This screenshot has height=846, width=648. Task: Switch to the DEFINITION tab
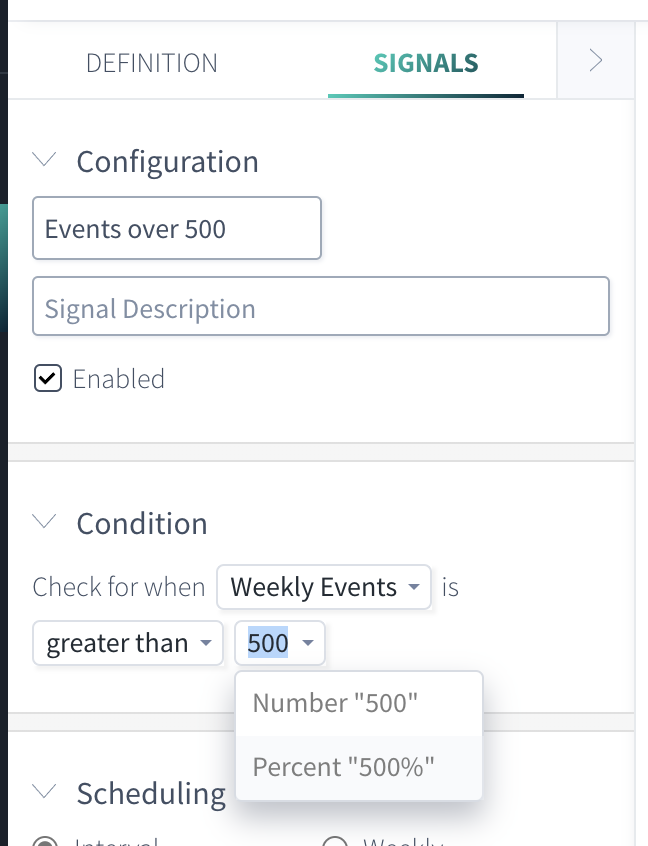coord(152,63)
